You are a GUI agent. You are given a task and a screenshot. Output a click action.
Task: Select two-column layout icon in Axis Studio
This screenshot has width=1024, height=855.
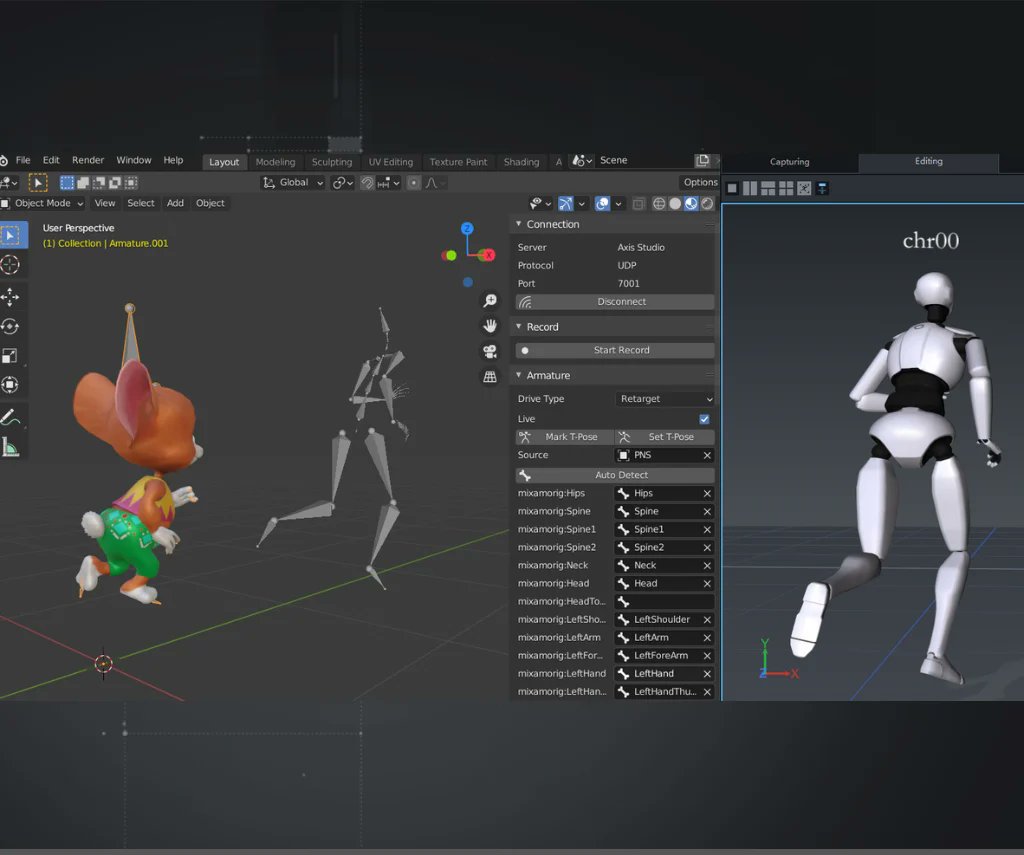pos(750,189)
